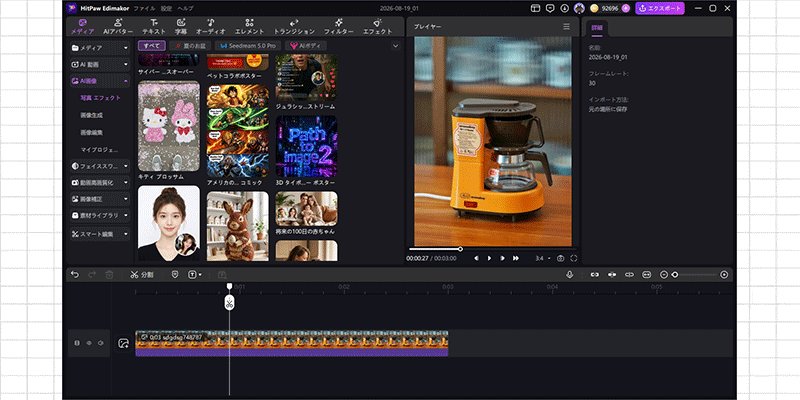Screen dimensions: 800x400
Task: Open the feedback chat bubble icon
Action: [x=549, y=8]
